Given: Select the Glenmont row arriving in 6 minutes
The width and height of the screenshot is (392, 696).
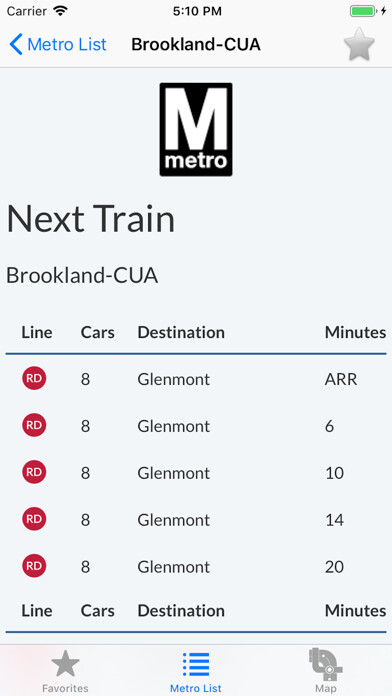Looking at the screenshot, I should click(196, 426).
